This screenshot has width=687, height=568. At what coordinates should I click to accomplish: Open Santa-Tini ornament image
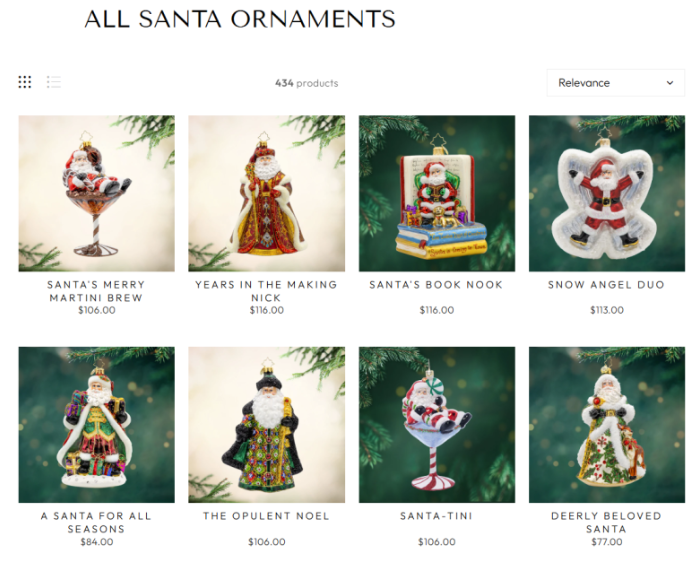click(437, 425)
